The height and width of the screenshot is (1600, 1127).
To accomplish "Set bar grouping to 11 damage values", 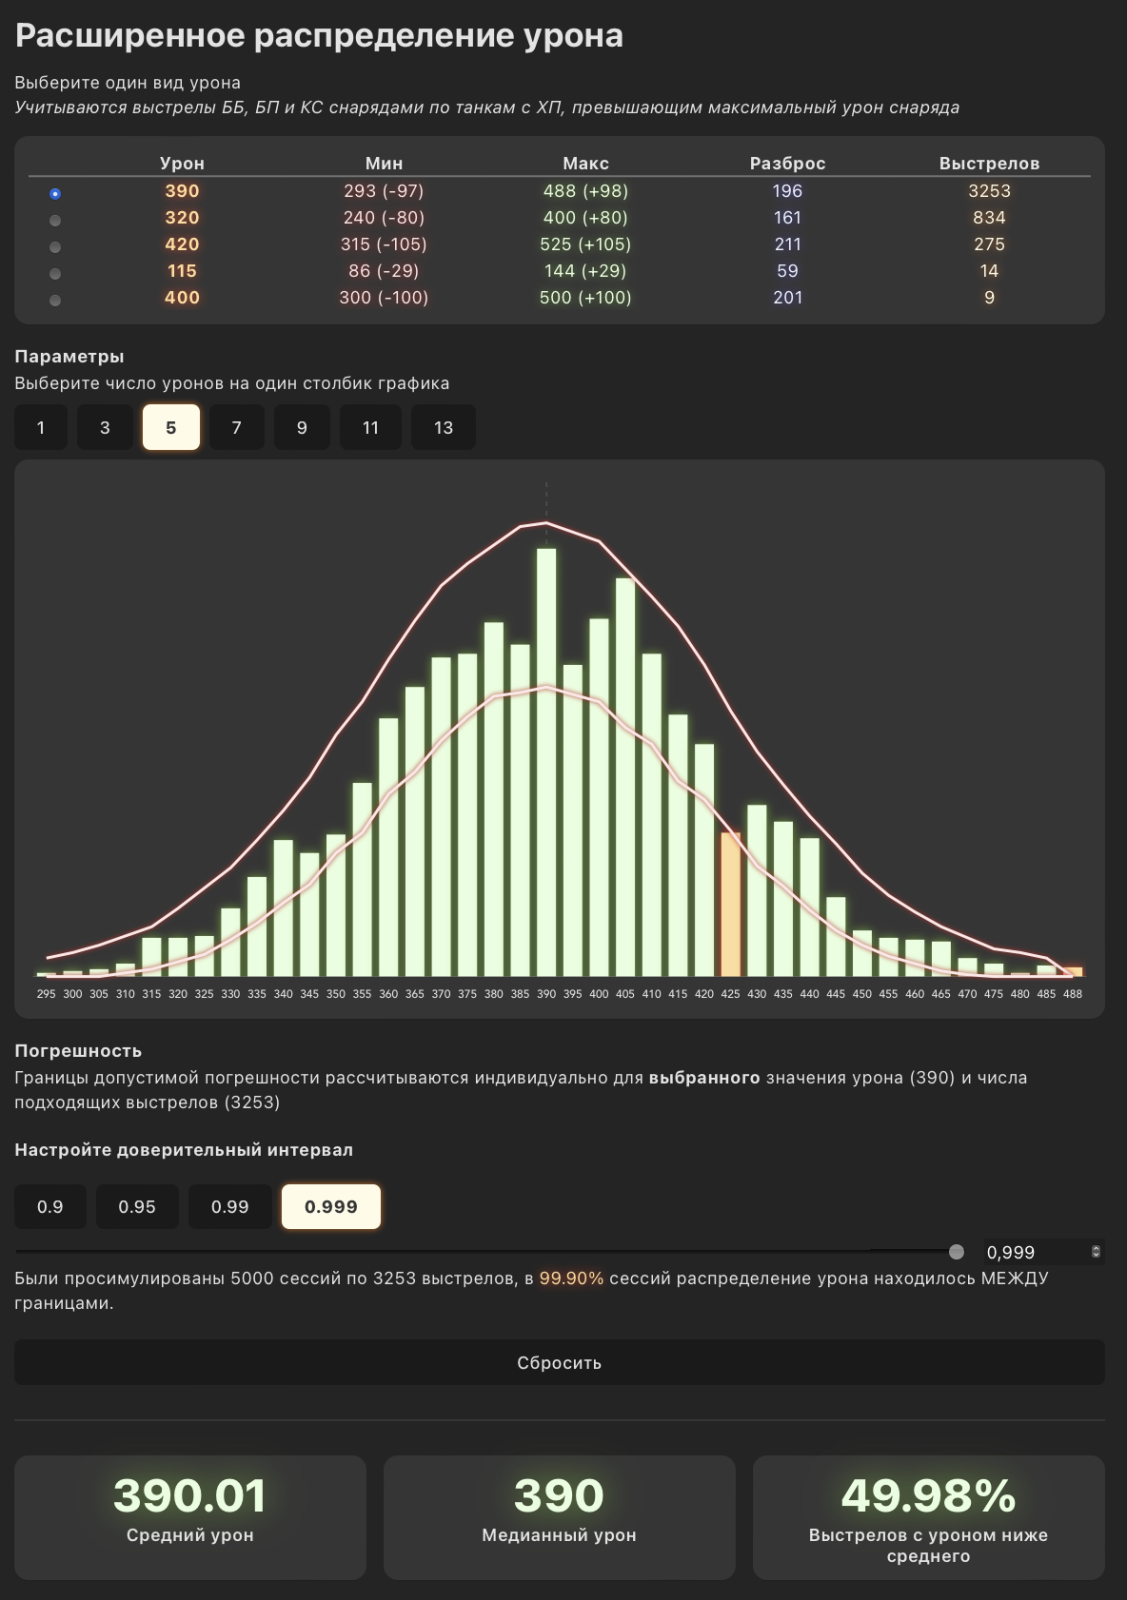I will 370,427.
